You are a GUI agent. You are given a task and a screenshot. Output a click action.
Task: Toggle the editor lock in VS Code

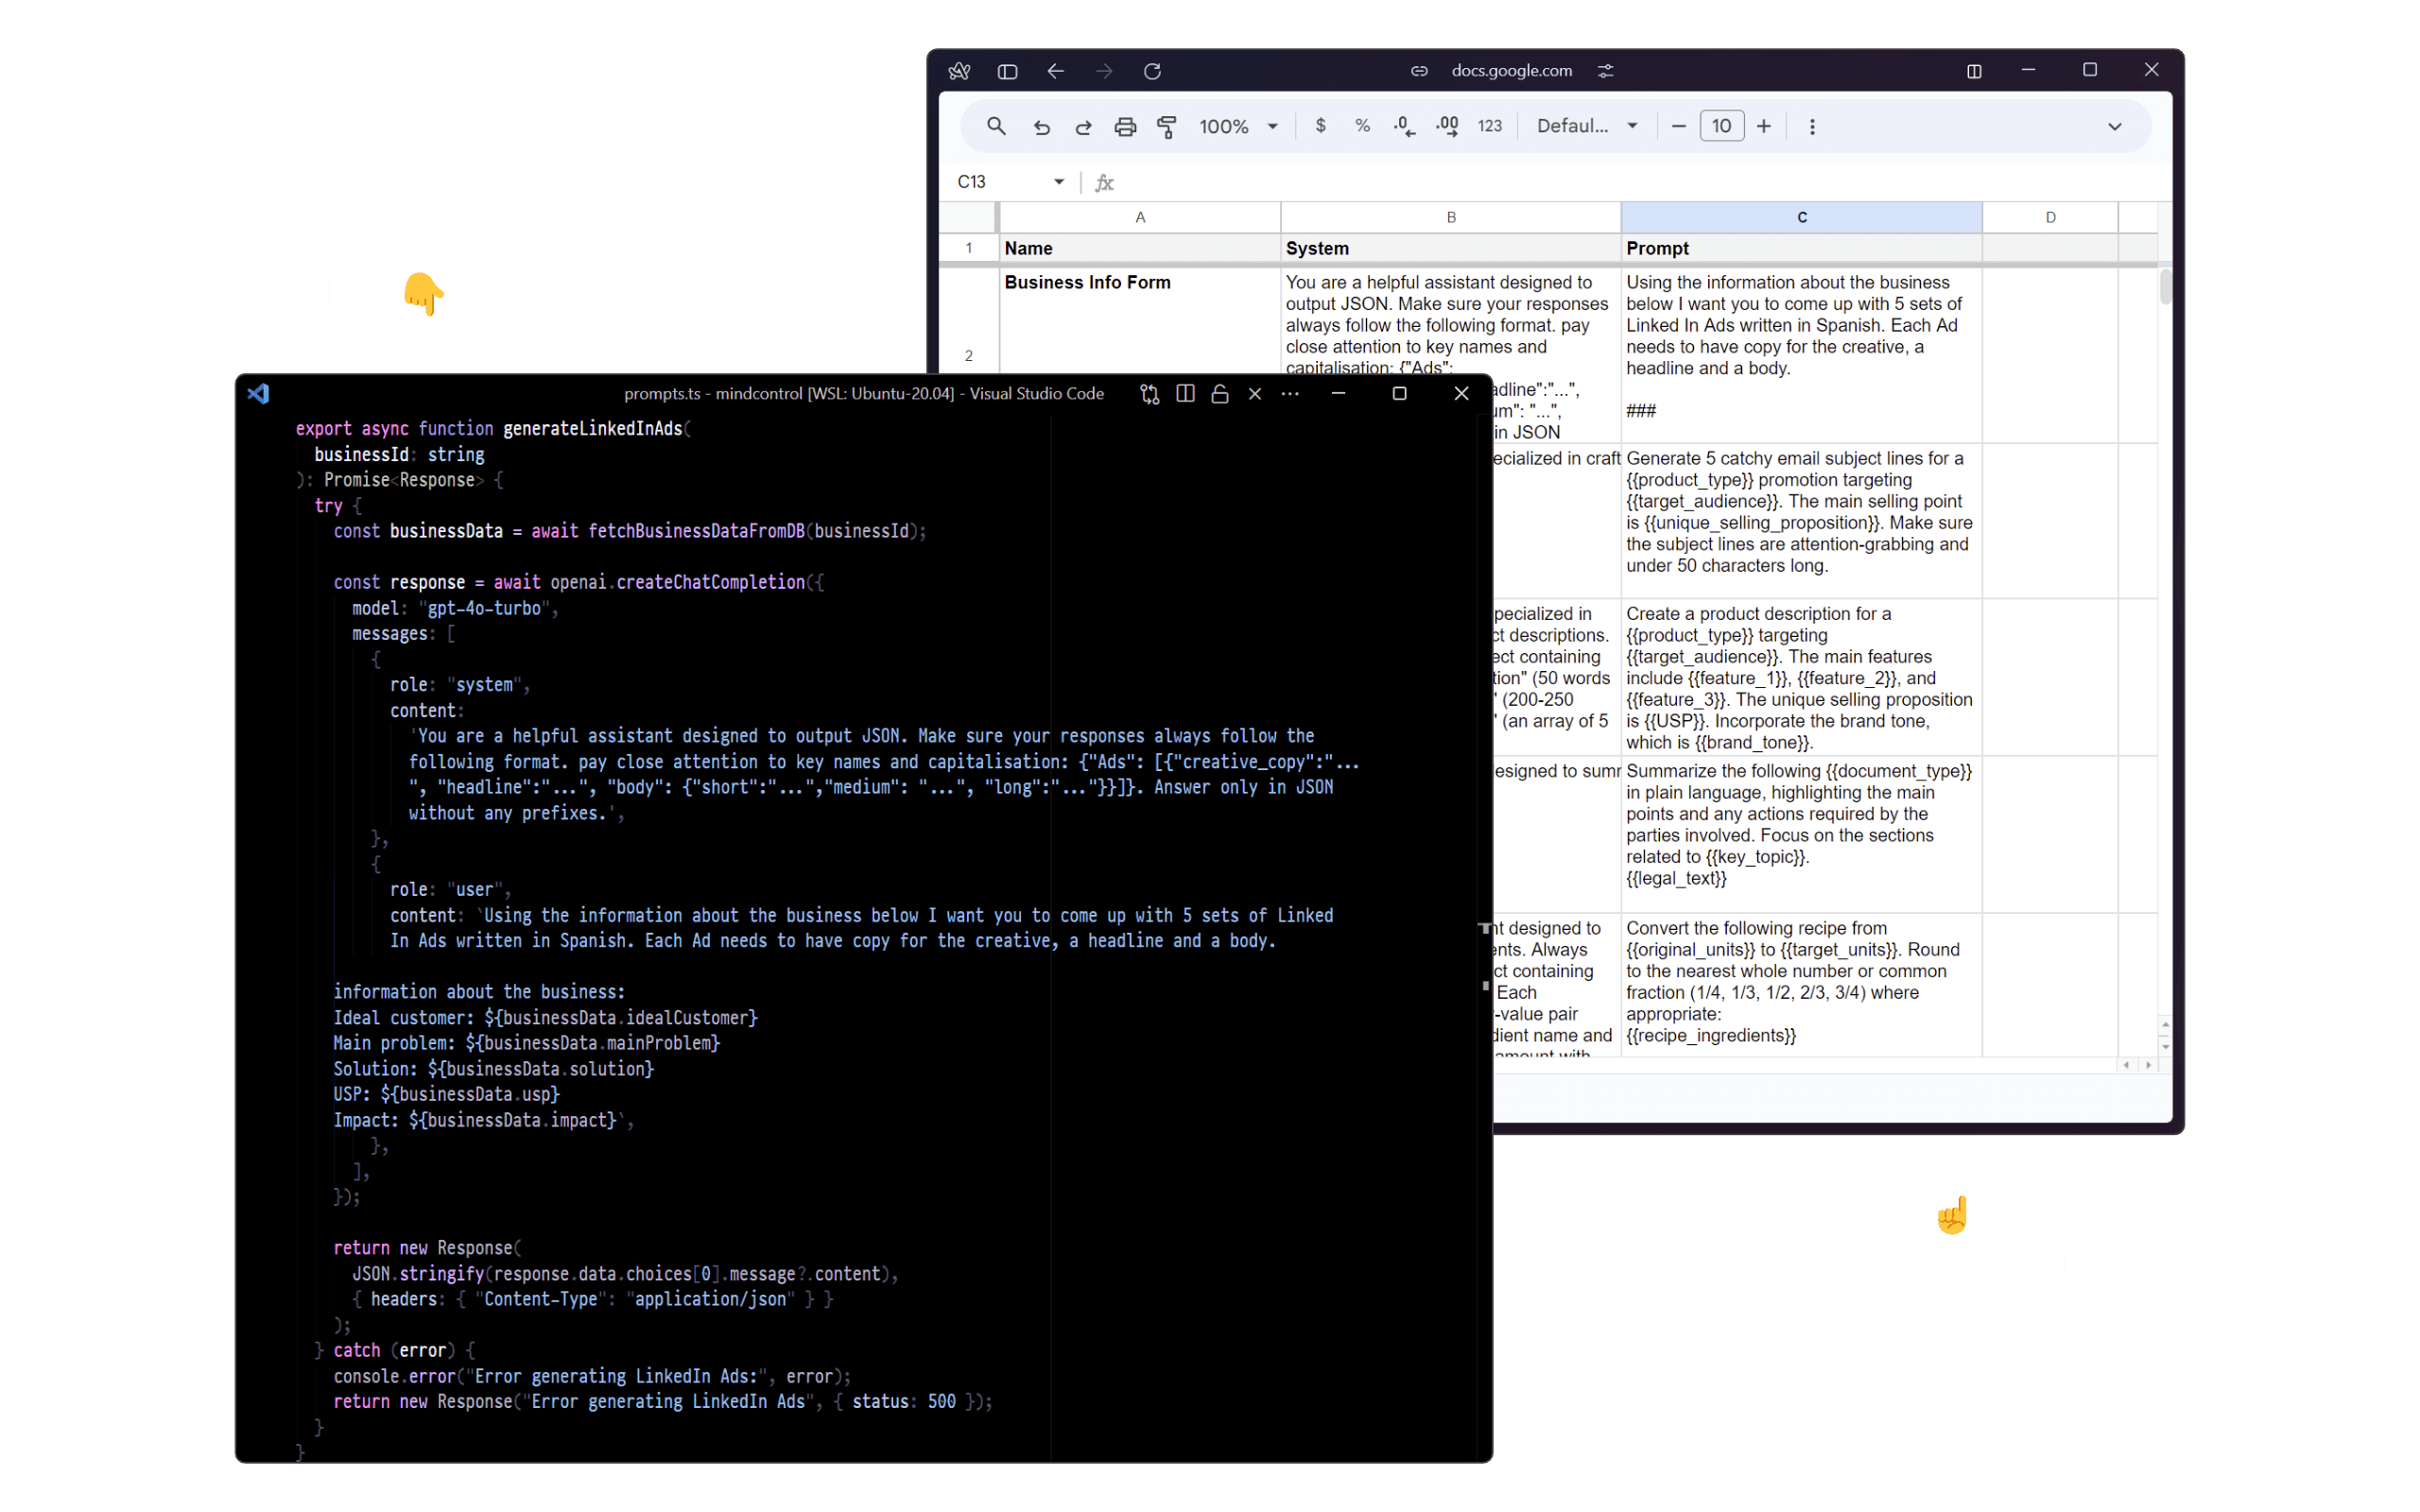[x=1219, y=393]
